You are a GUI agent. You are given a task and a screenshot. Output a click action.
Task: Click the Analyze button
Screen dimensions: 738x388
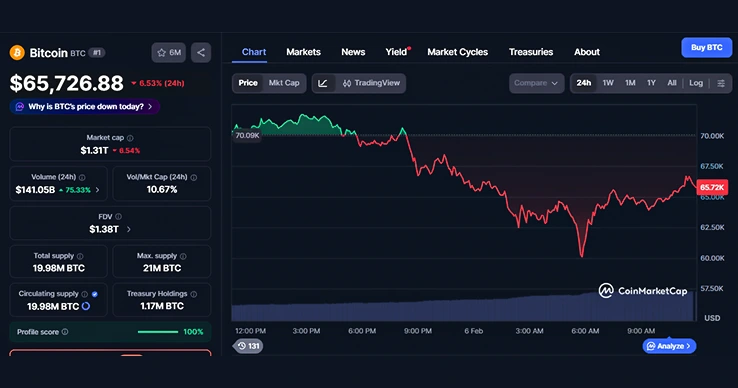[669, 346]
